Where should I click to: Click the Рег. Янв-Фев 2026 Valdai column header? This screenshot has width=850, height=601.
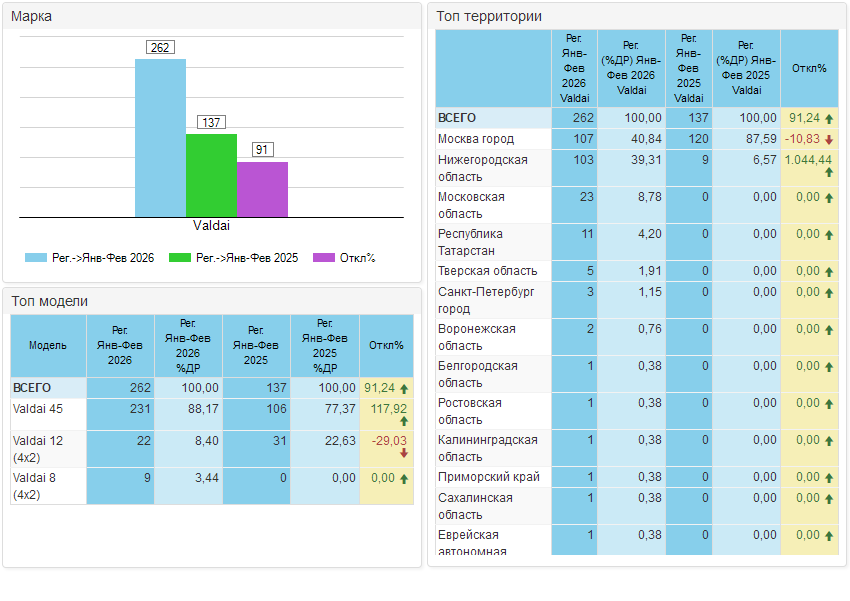(x=574, y=68)
